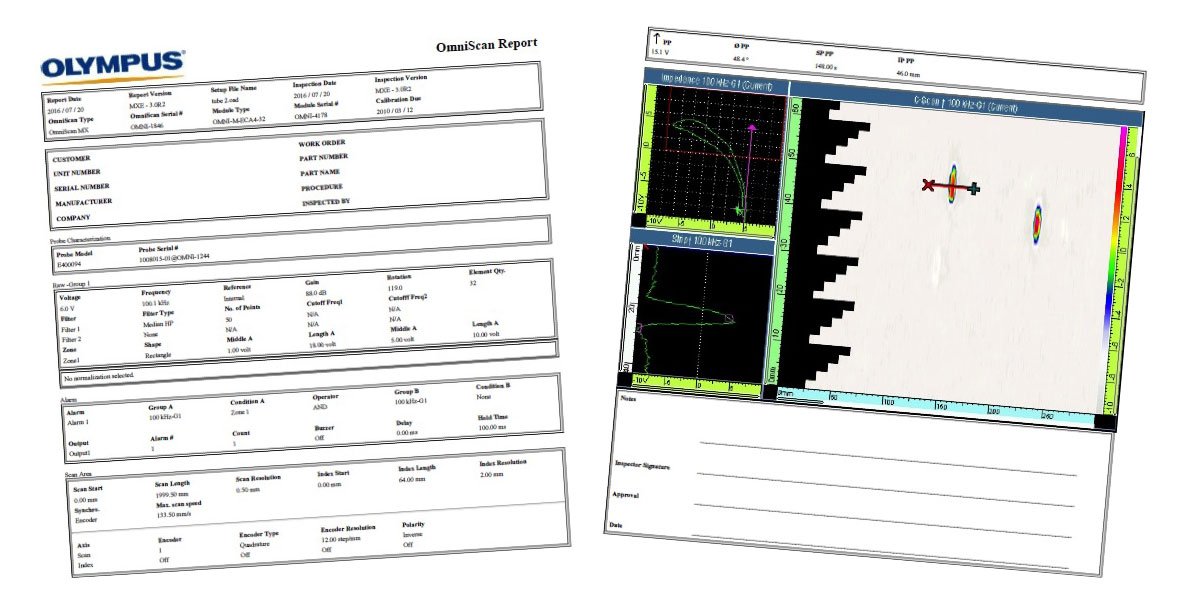This screenshot has height=601, width=1186.
Task: Select the defect indication under the red cursor line
Action: coord(952,184)
